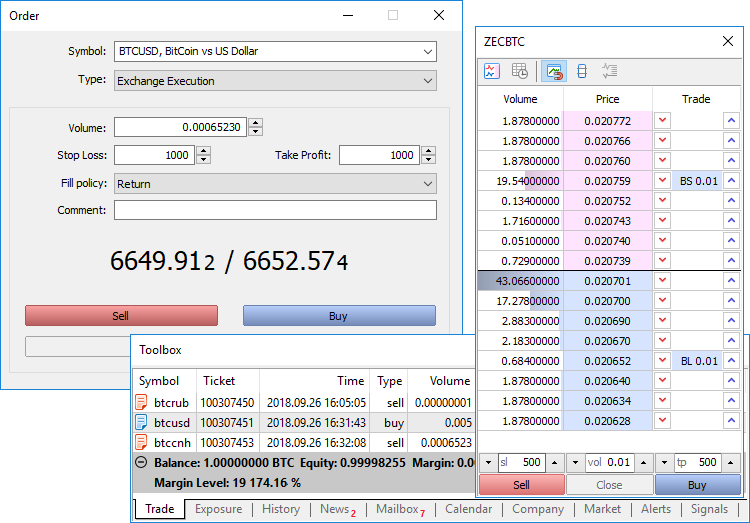Click blue buy arrow at price 0.020759
The height and width of the screenshot is (523, 750).
point(731,181)
